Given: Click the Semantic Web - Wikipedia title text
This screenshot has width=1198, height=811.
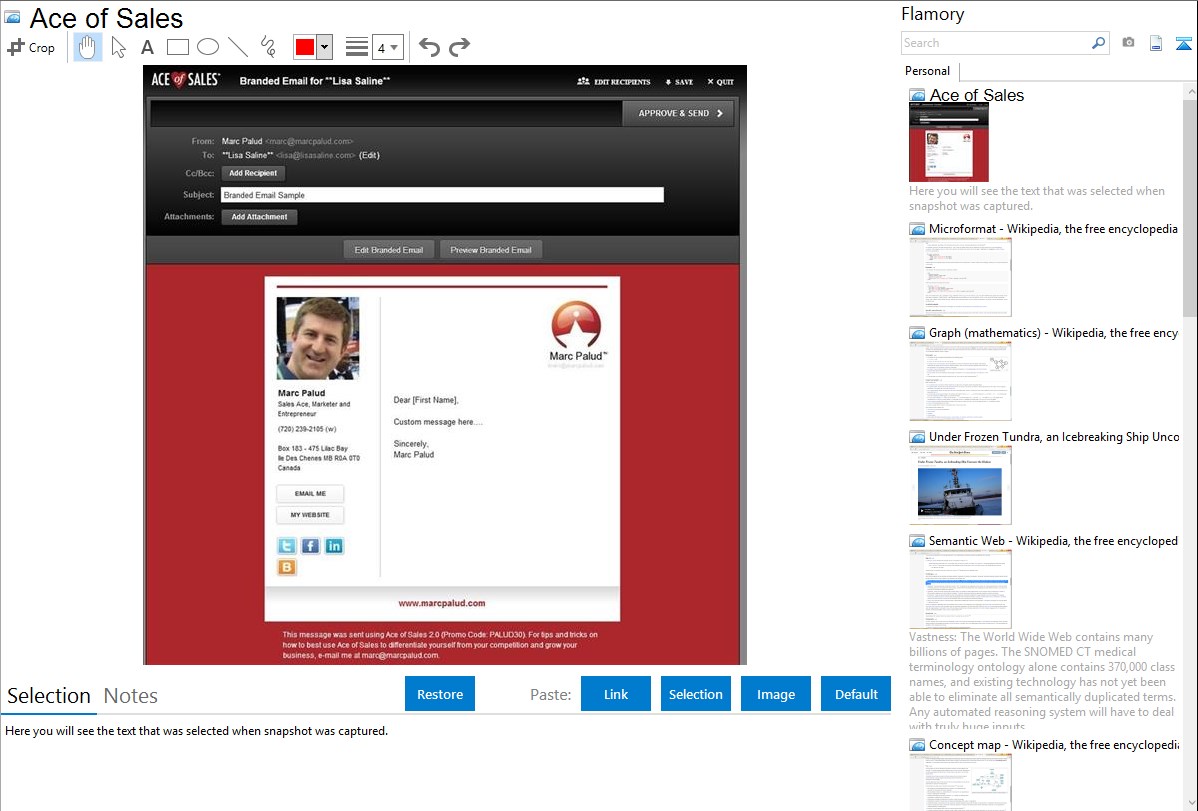Looking at the screenshot, I should pyautogui.click(x=1053, y=540).
